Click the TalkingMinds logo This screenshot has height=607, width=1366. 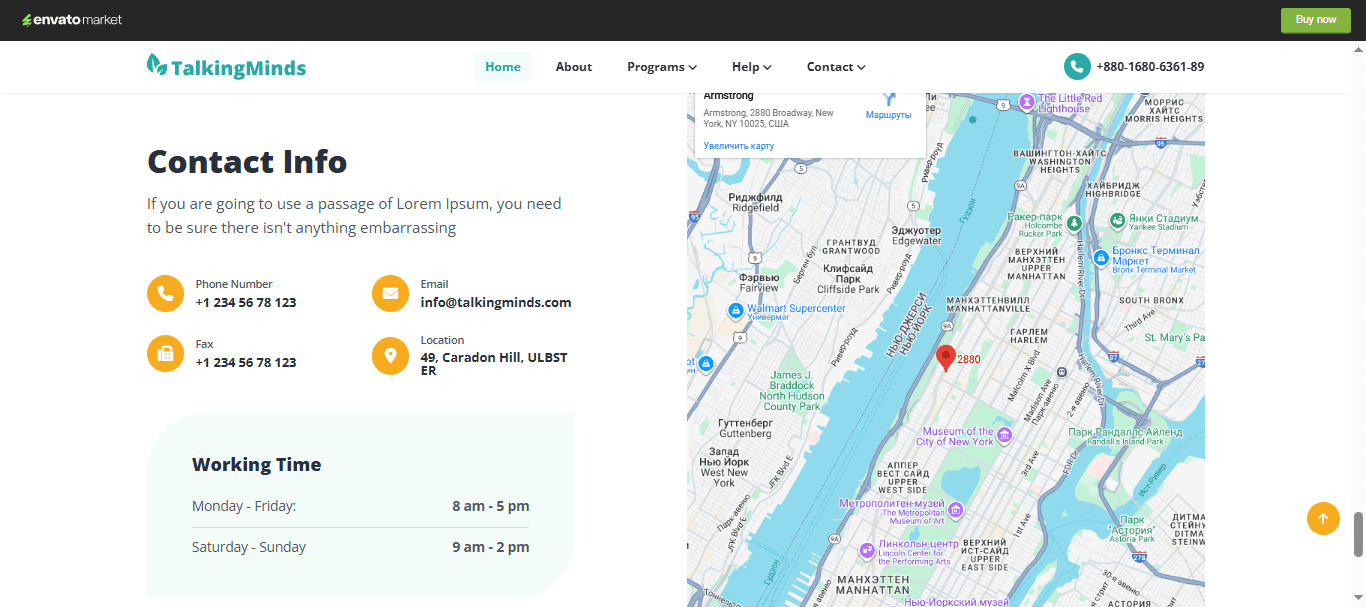click(226, 67)
